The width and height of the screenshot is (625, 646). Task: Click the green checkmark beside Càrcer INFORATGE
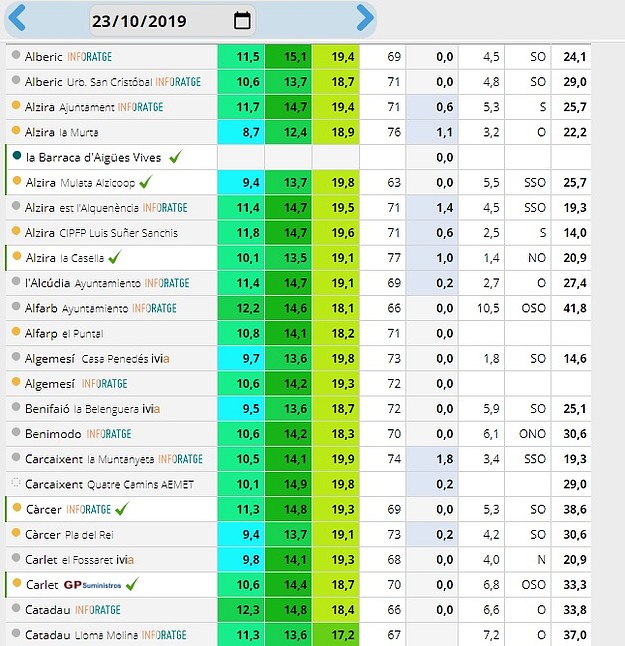pyautogui.click(x=122, y=509)
